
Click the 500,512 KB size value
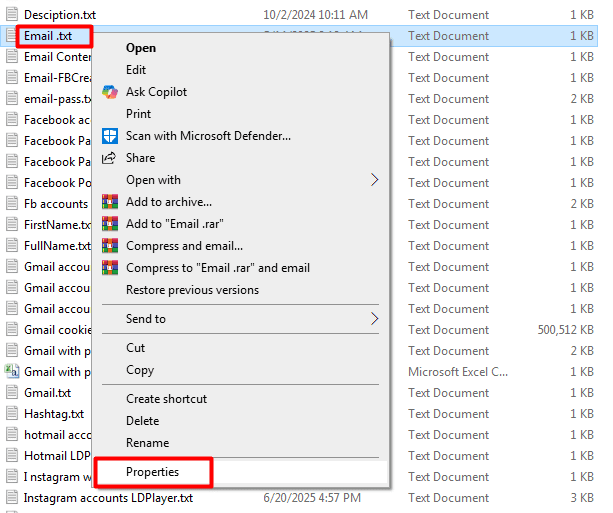click(565, 330)
